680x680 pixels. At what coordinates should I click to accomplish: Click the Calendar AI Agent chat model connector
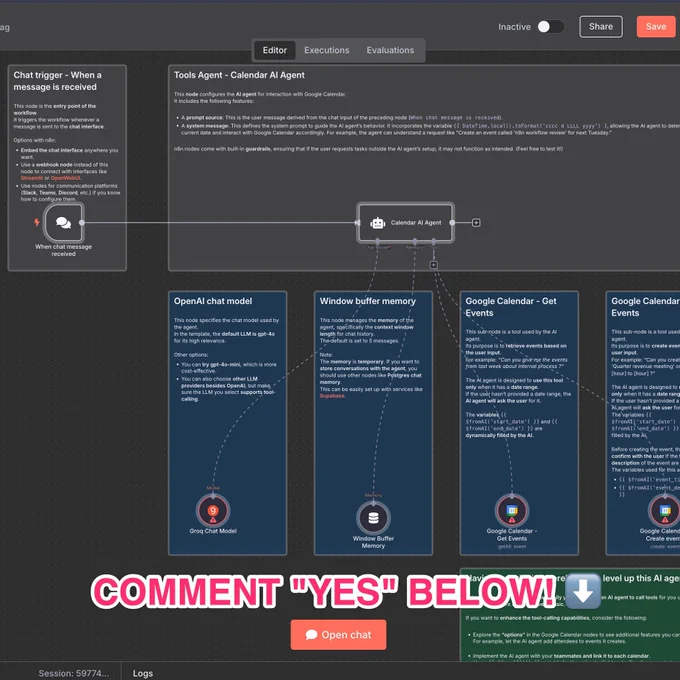(x=377, y=240)
